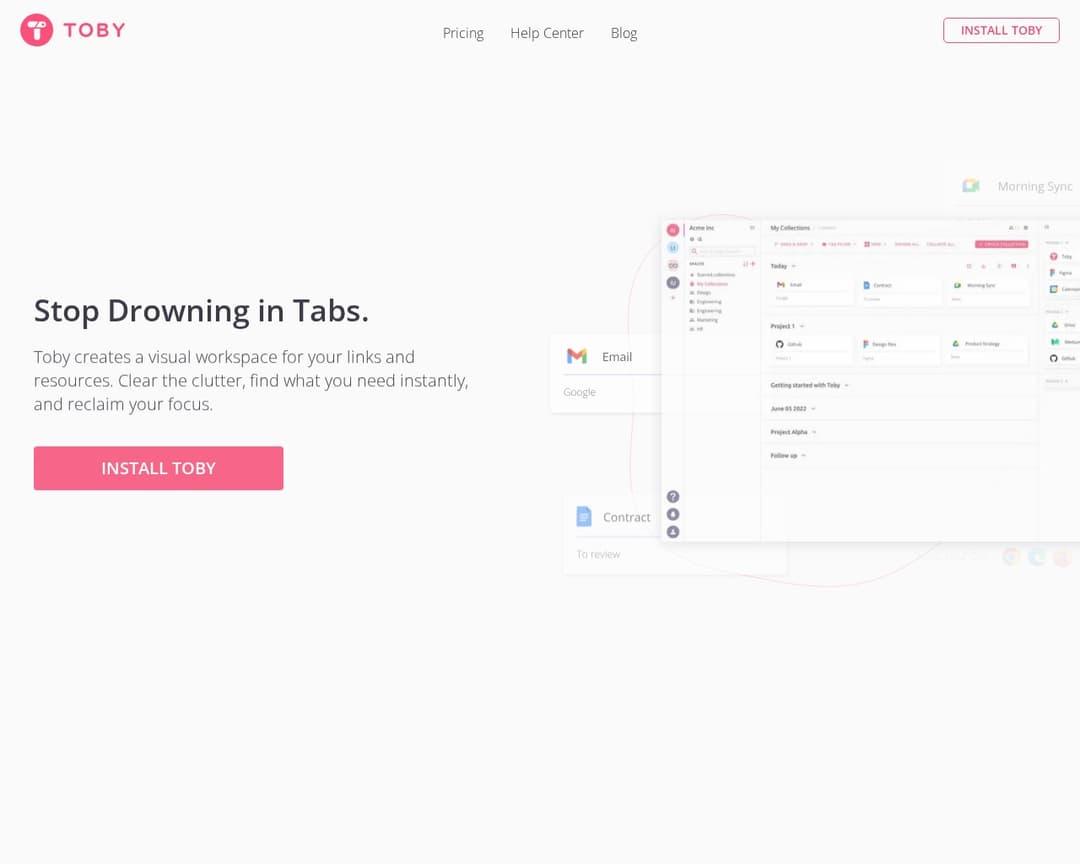Click the 'Acme Inc' organization name
Viewport: 1080px width, 864px height.
pyautogui.click(x=702, y=228)
